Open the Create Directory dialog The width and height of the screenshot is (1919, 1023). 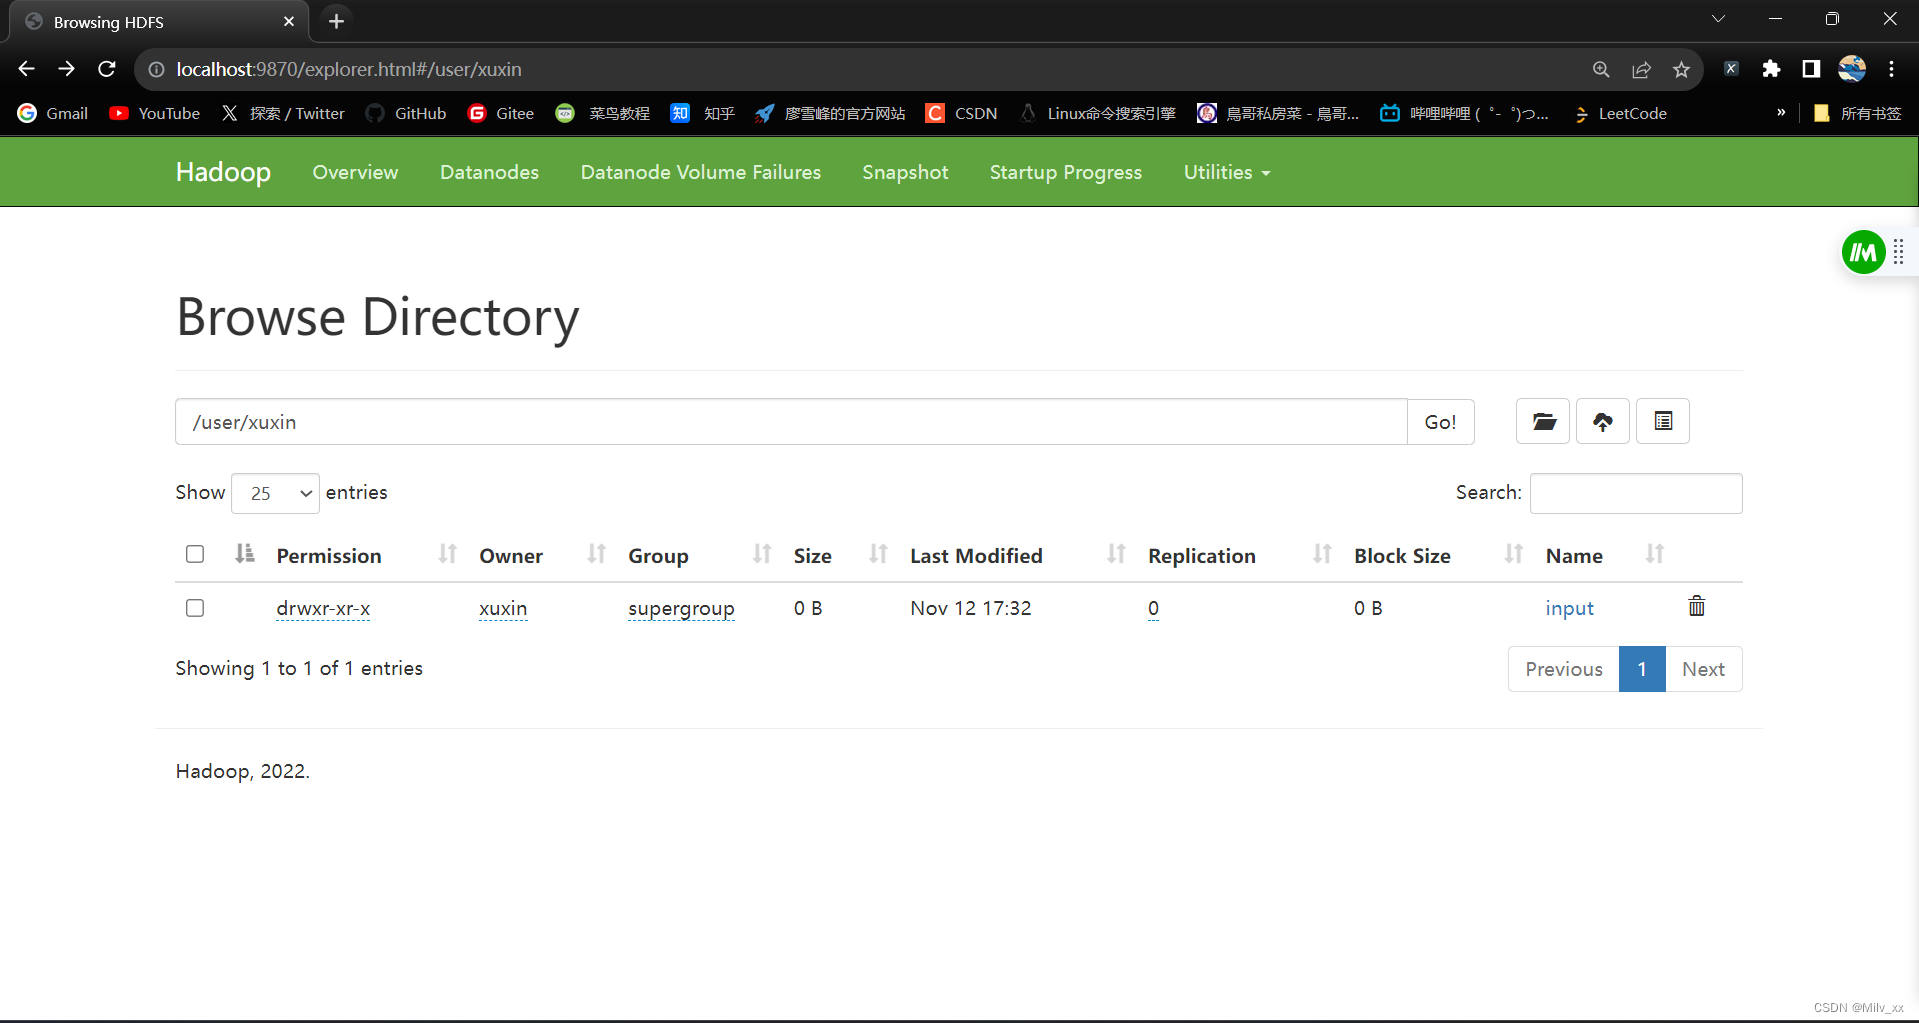coord(1542,421)
